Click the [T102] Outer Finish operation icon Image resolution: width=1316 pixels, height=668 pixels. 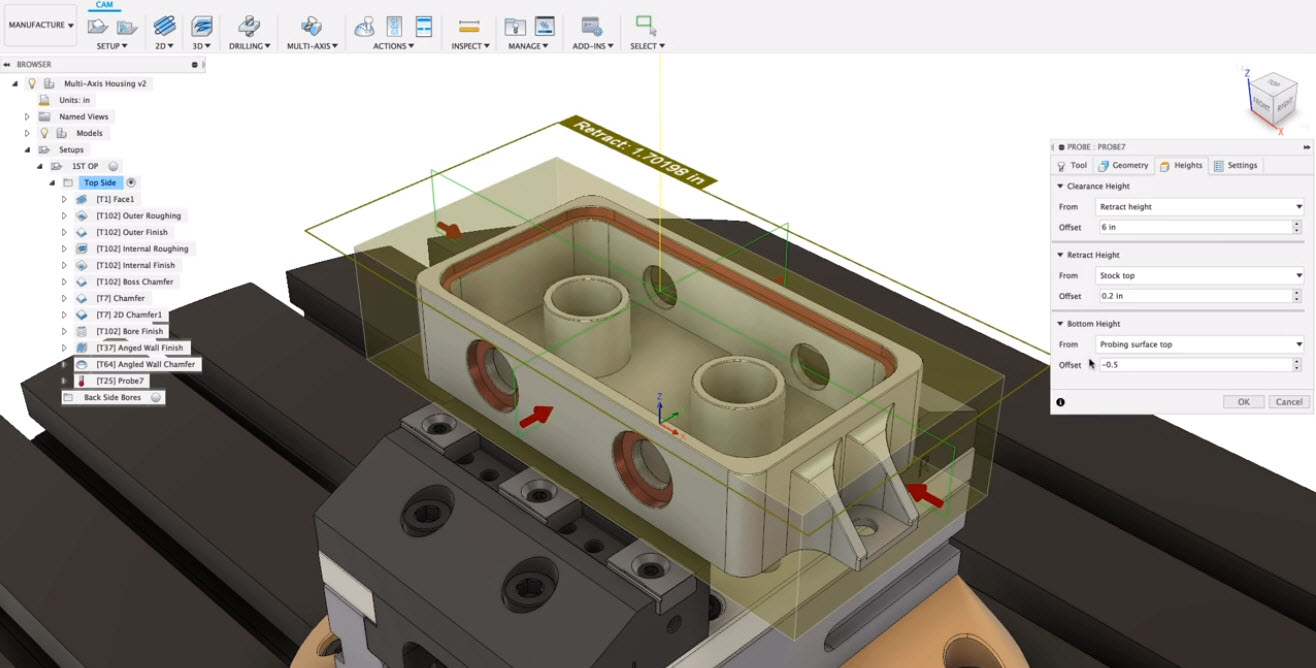tap(82, 232)
